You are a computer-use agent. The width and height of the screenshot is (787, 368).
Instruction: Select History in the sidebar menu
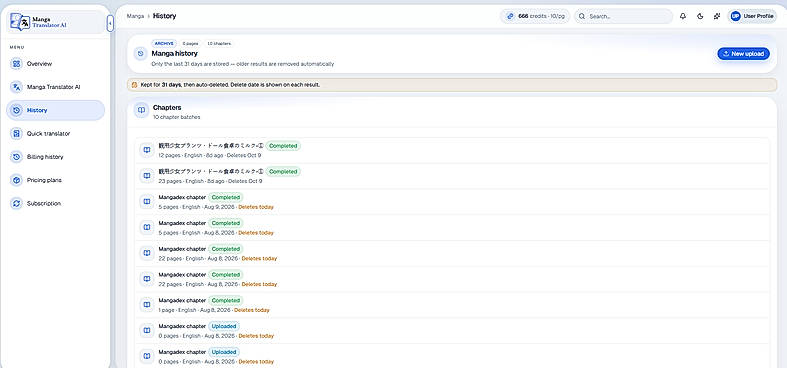(x=55, y=110)
